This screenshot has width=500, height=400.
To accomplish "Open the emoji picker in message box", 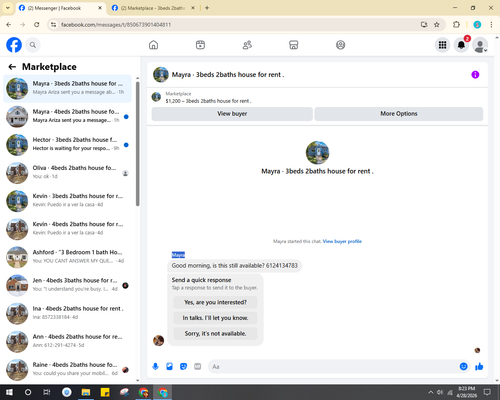I will [x=463, y=367].
